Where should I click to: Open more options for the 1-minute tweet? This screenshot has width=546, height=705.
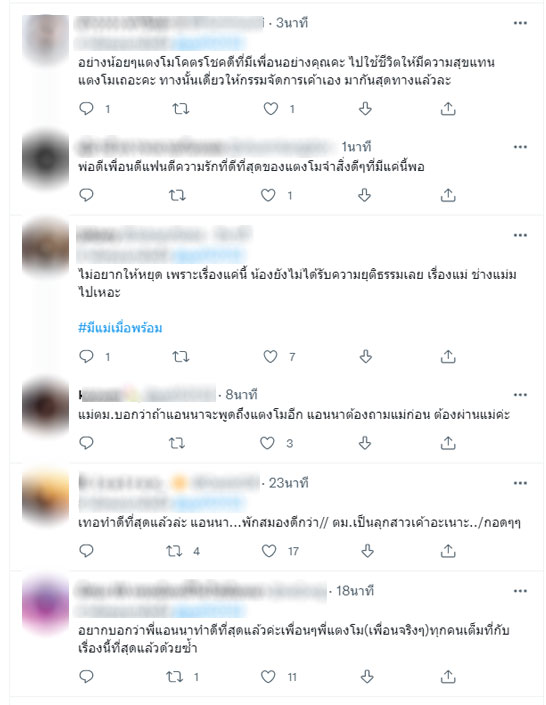[520, 147]
